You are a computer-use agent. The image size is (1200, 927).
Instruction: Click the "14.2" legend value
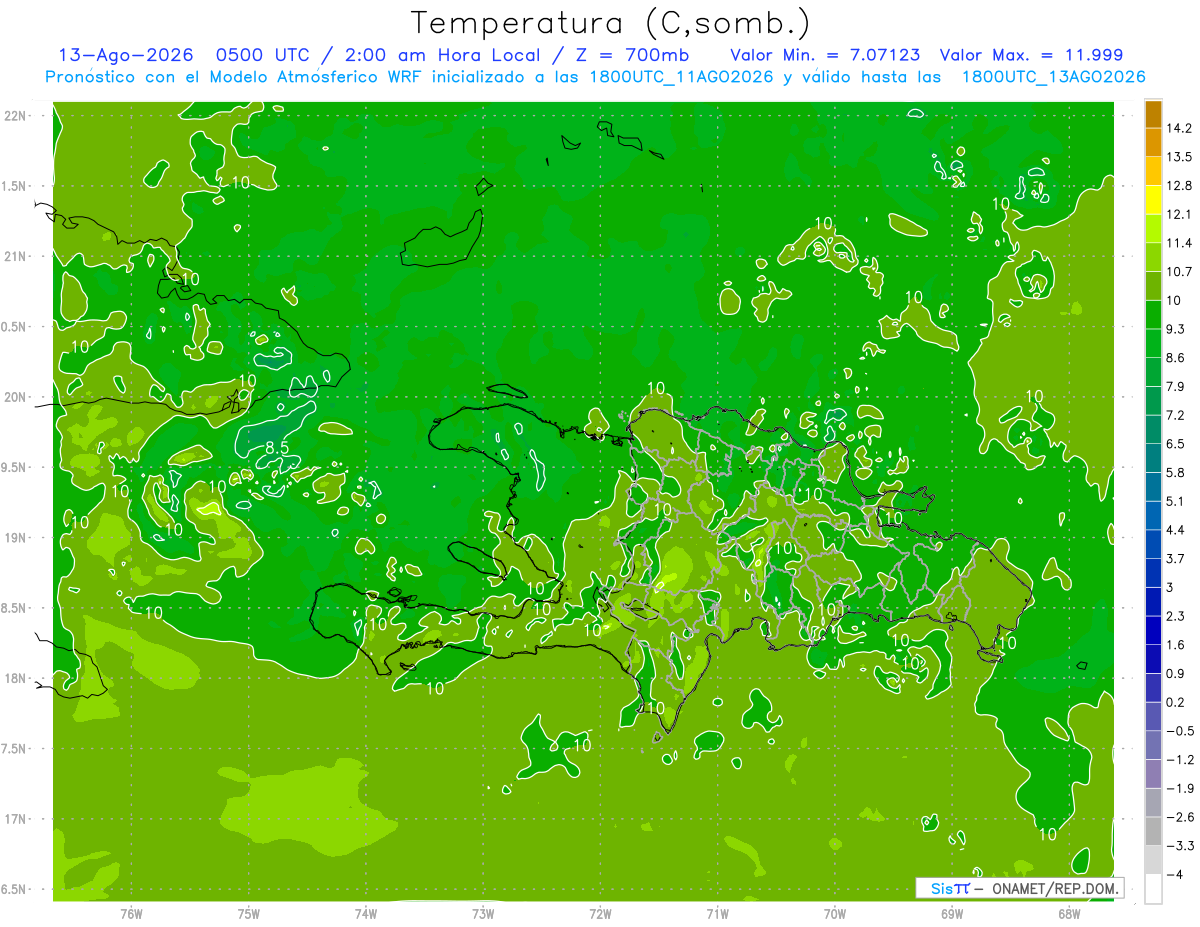click(x=1179, y=128)
